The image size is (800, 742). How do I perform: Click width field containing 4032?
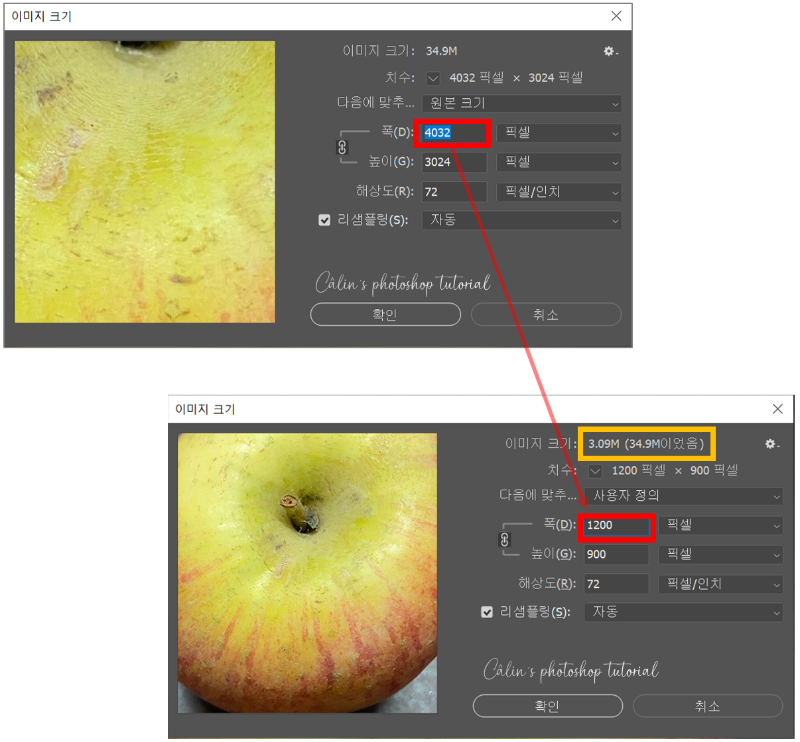tap(453, 133)
